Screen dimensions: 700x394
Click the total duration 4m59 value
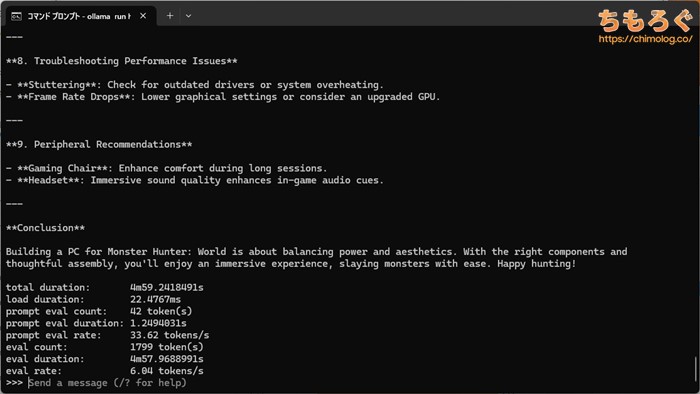click(x=167, y=287)
